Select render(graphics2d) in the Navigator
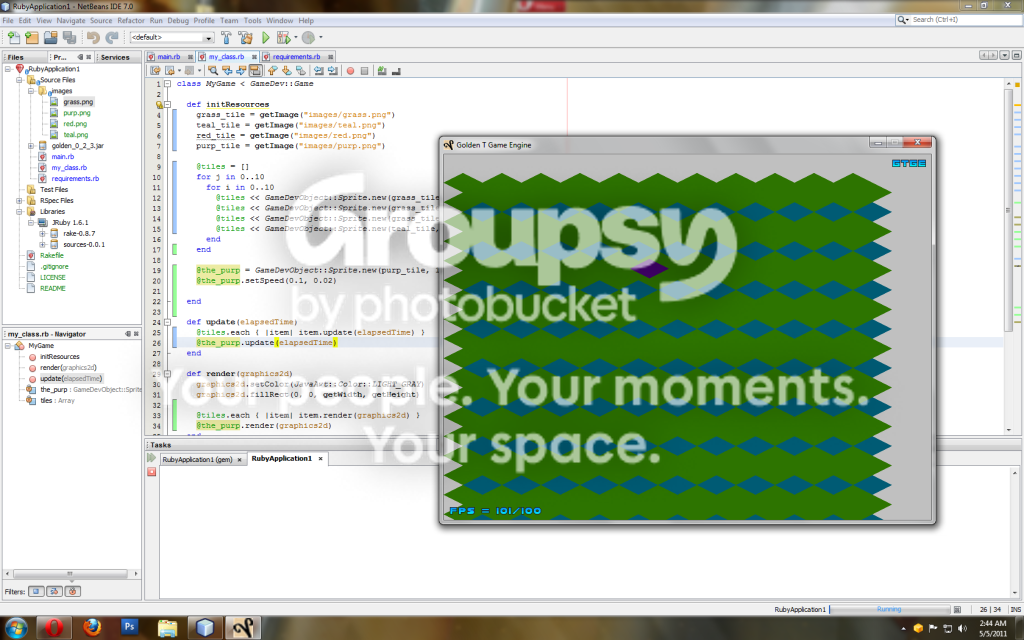1024x640 pixels. (x=68, y=368)
